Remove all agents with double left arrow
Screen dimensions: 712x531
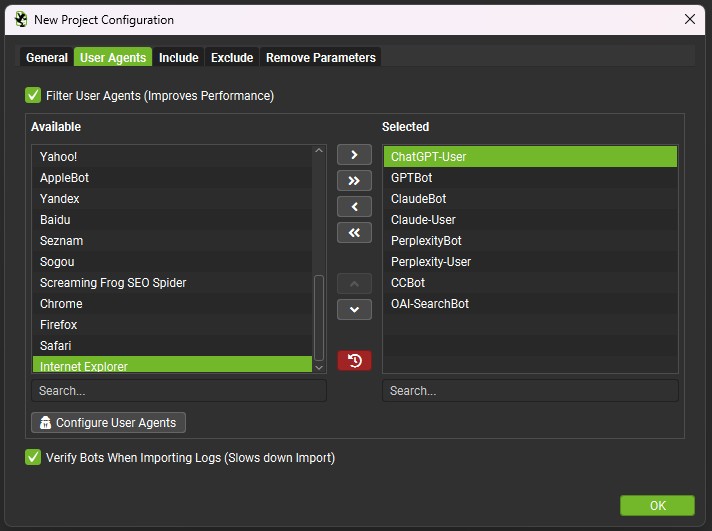pos(354,233)
